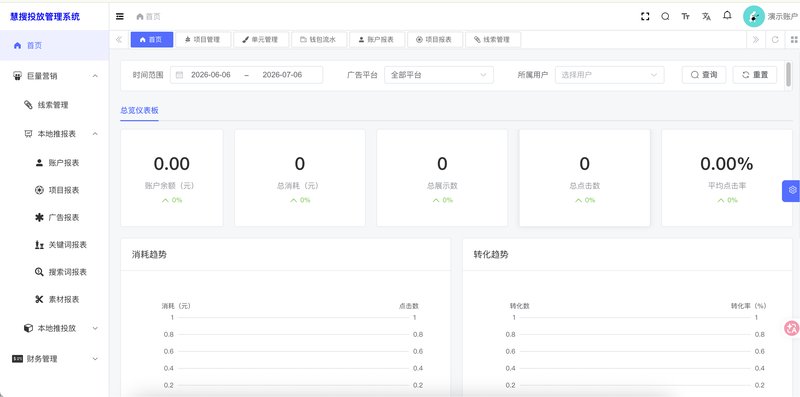
Task: Open 账户报表 in the sidebar
Action: [x=54, y=163]
